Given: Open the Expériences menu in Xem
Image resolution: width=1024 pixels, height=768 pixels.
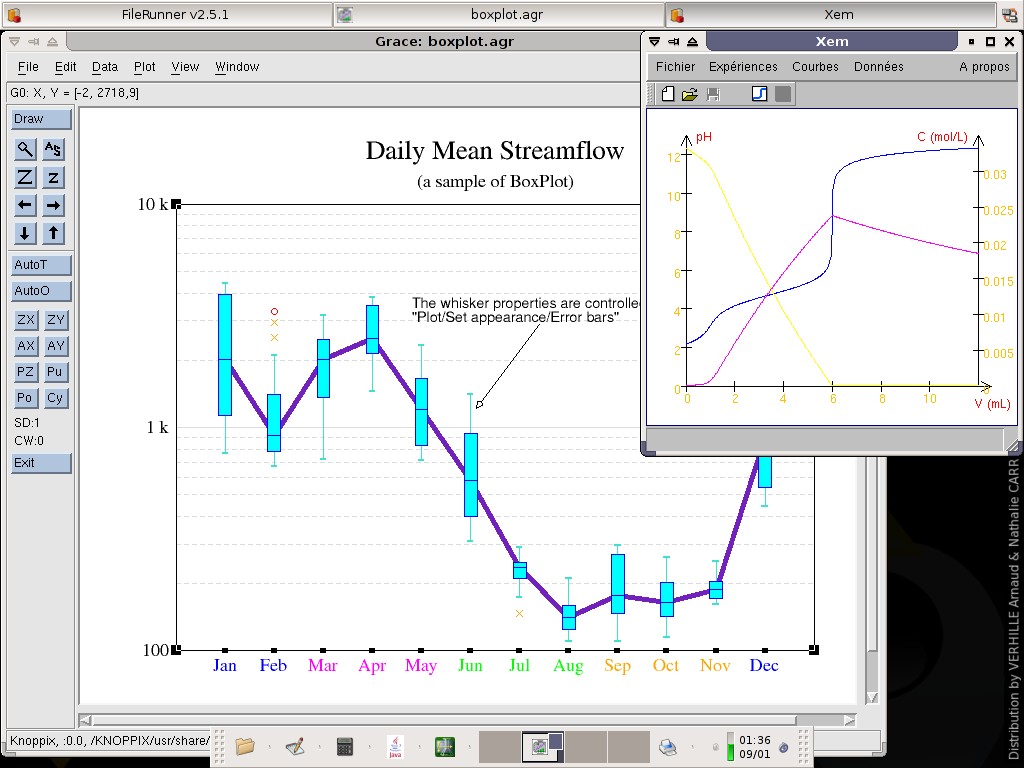Looking at the screenshot, I should 743,67.
